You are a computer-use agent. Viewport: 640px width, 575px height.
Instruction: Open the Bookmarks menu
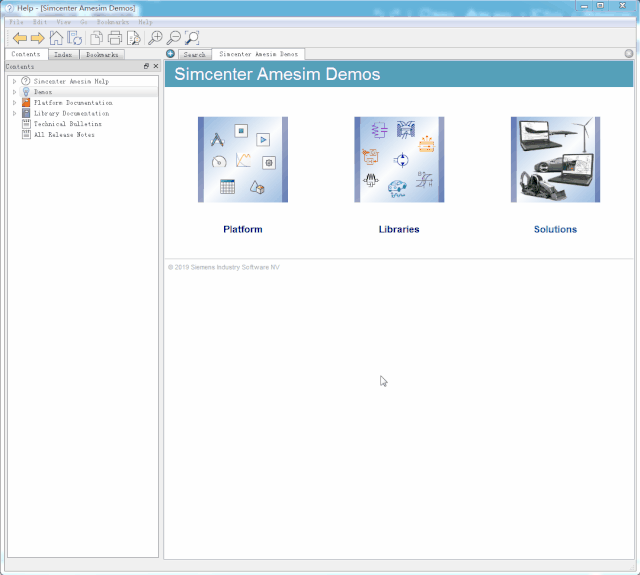tap(113, 22)
